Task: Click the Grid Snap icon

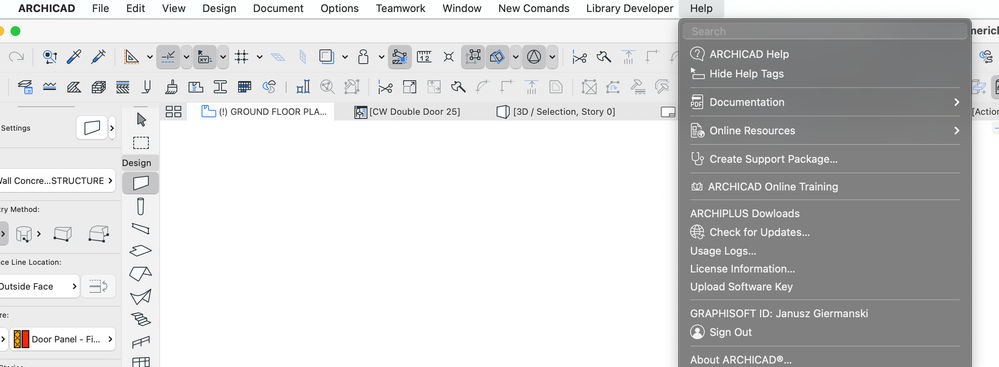Action: click(241, 57)
